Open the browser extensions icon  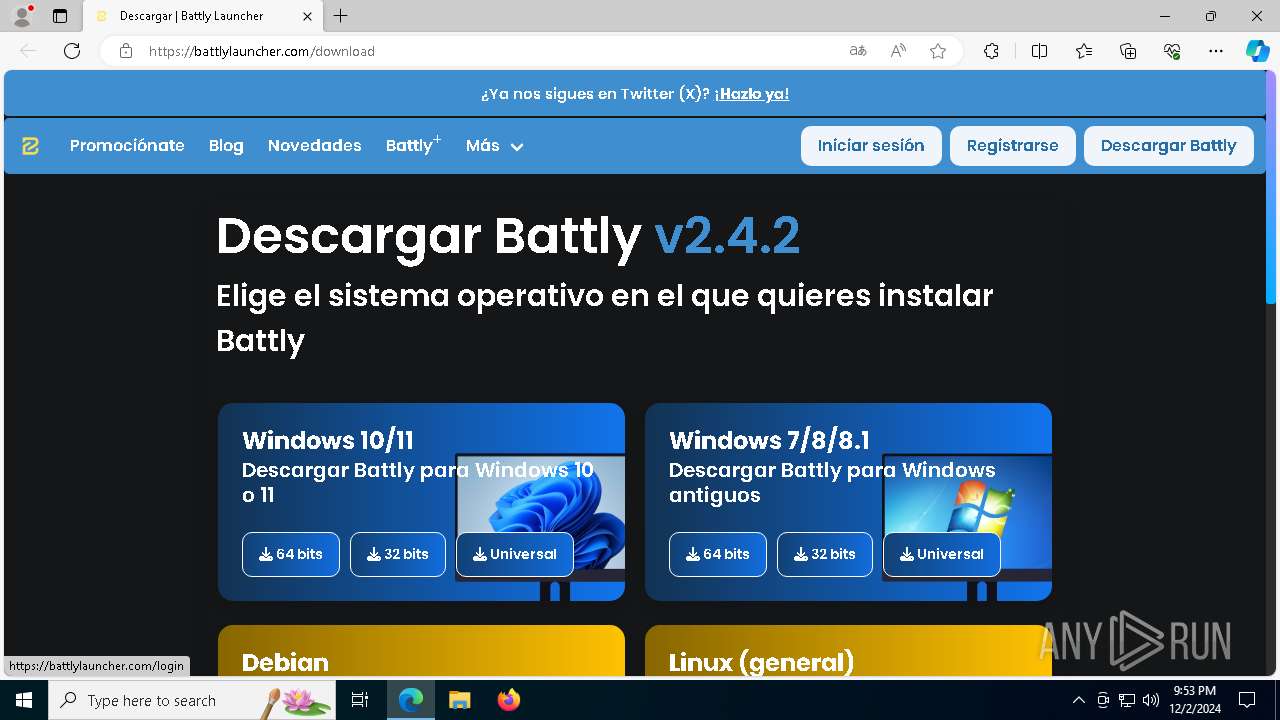(991, 51)
